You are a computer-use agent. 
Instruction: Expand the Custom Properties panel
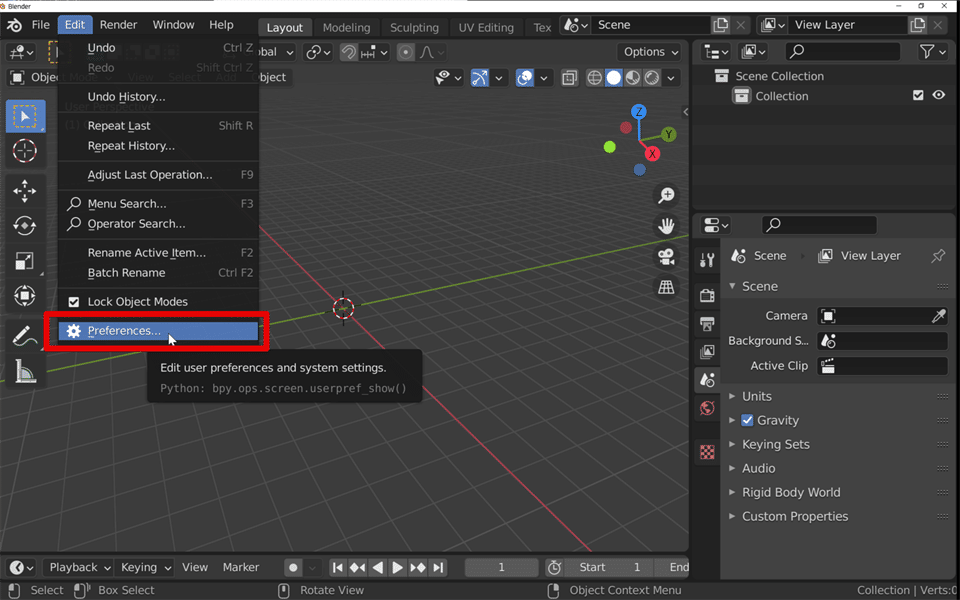point(794,516)
